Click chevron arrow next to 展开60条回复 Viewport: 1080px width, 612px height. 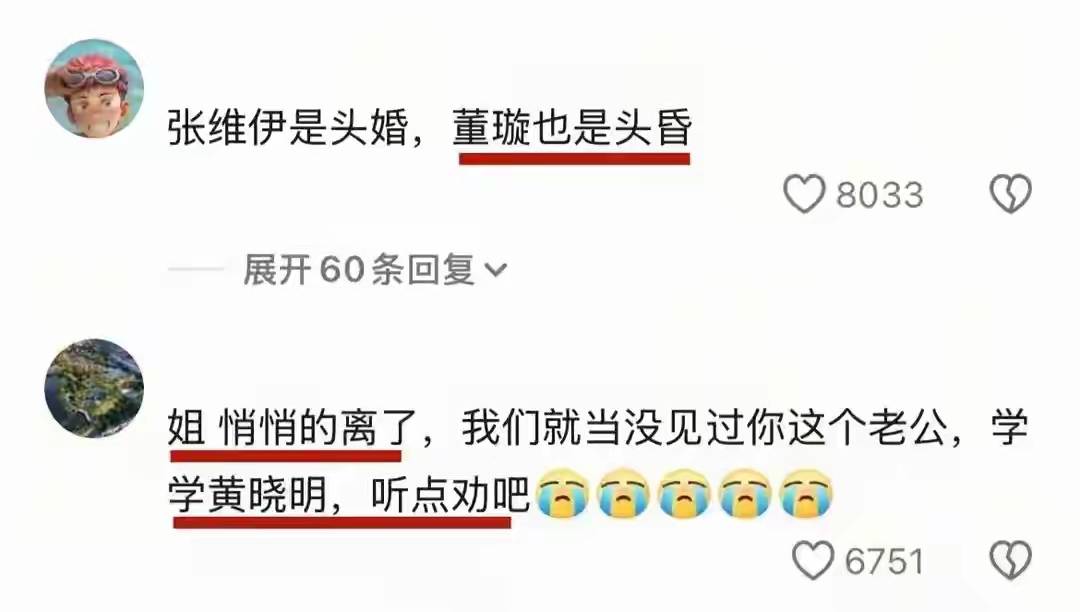tap(496, 270)
